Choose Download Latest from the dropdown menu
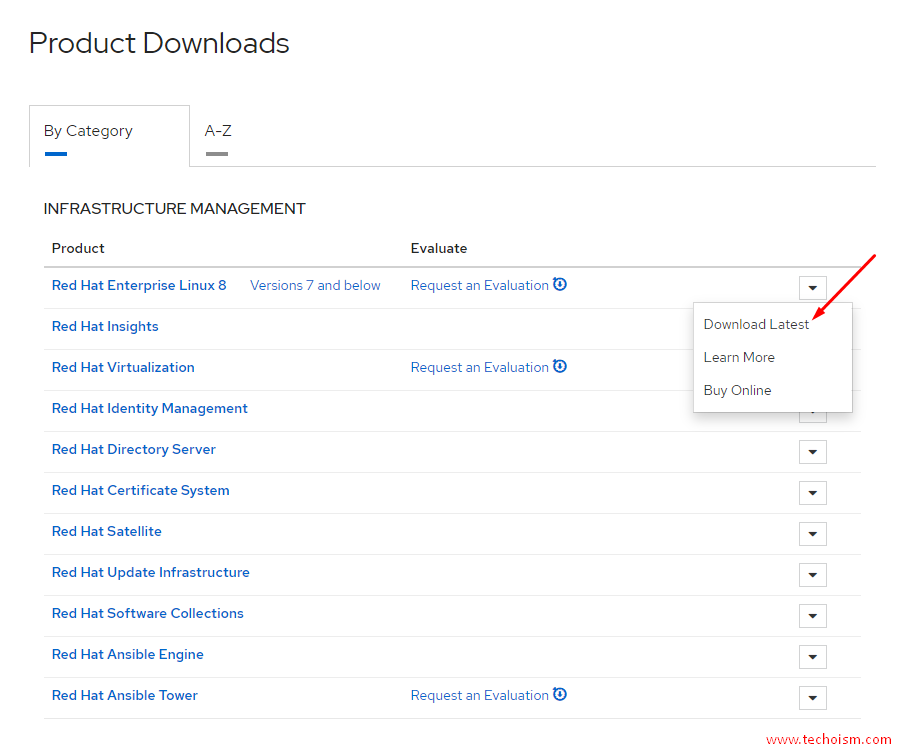Image resolution: width=903 pixels, height=753 pixels. click(756, 325)
